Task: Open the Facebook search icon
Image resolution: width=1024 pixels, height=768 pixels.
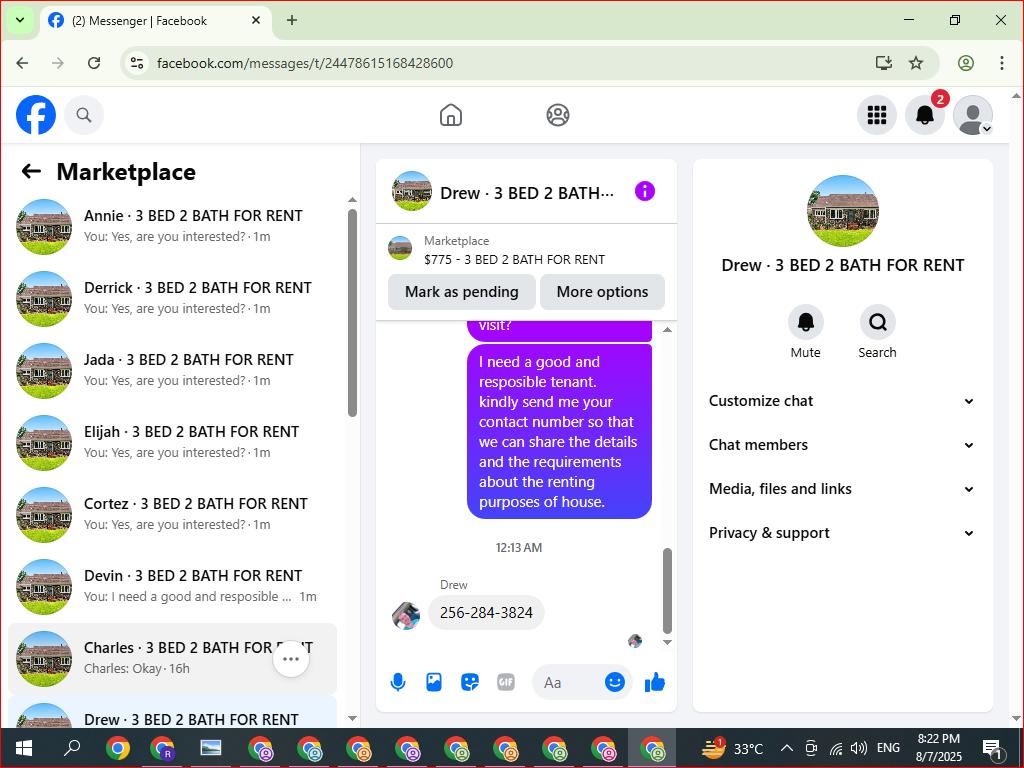Action: [x=84, y=115]
